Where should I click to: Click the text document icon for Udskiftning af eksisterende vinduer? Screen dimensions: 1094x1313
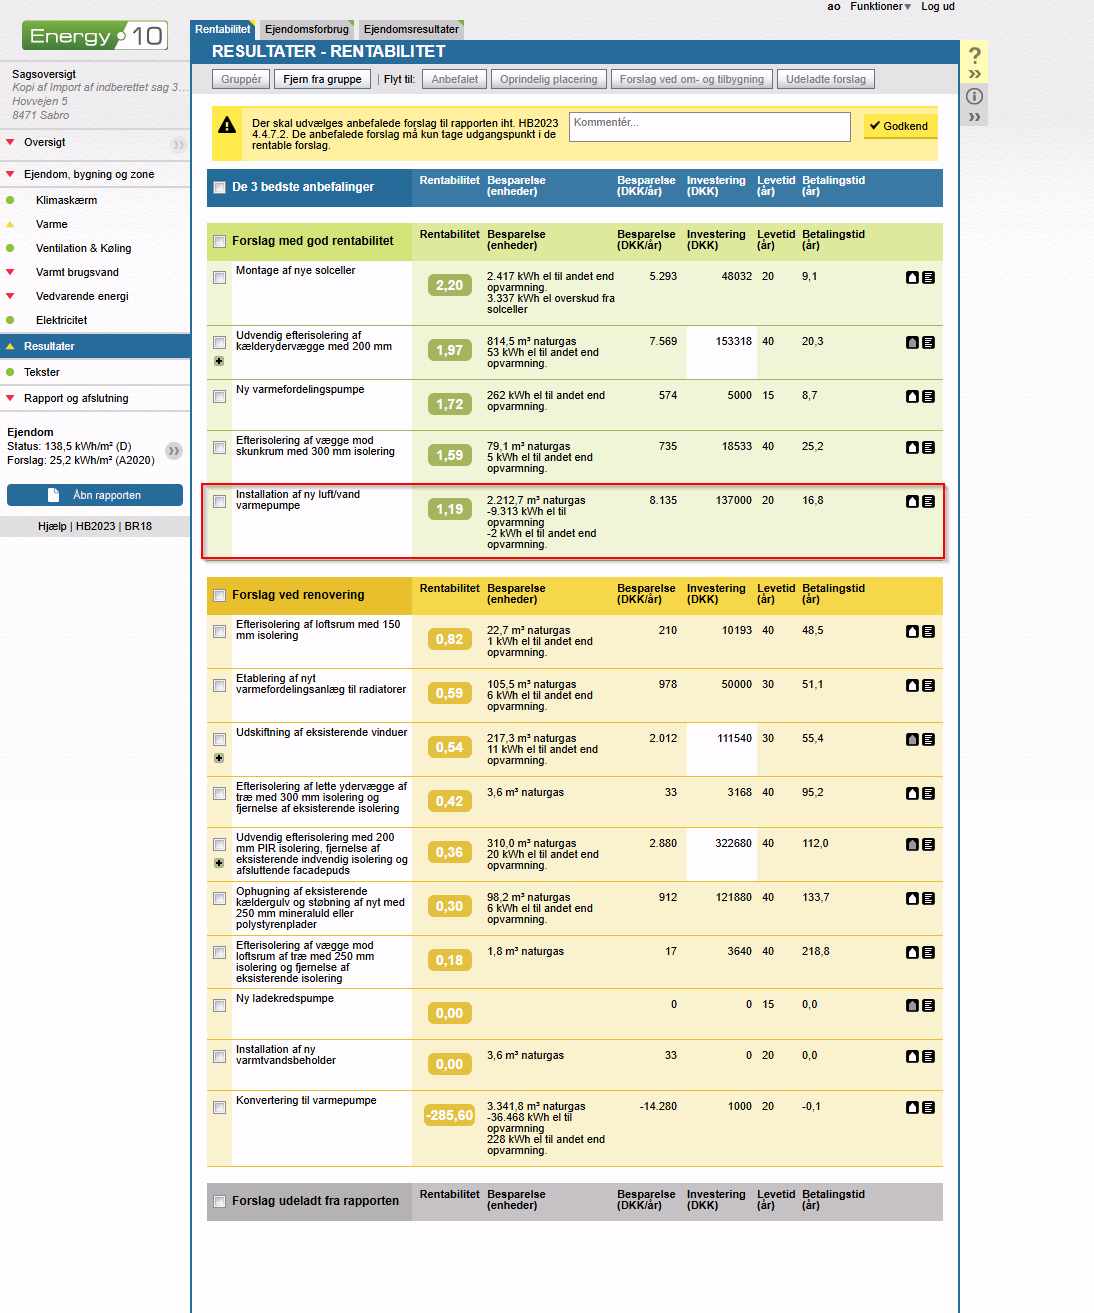pyautogui.click(x=928, y=739)
